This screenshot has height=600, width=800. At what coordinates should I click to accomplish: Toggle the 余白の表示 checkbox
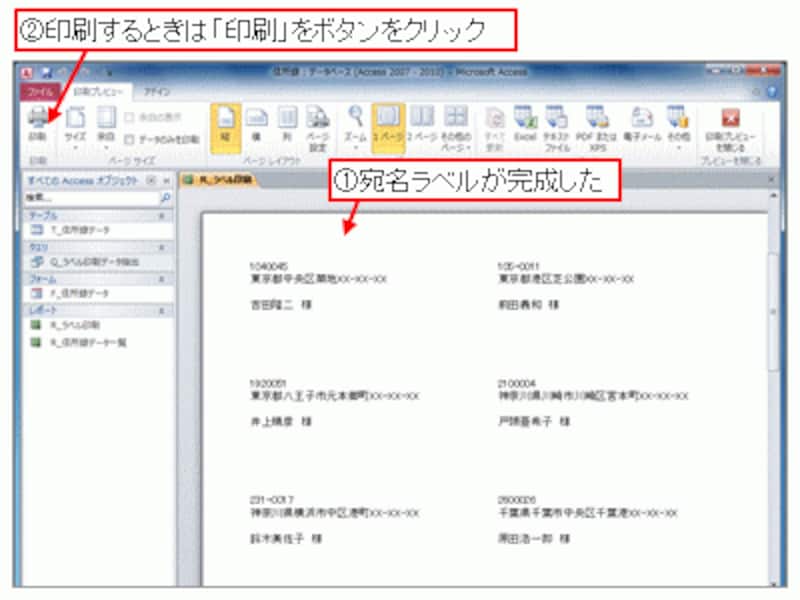[x=130, y=118]
